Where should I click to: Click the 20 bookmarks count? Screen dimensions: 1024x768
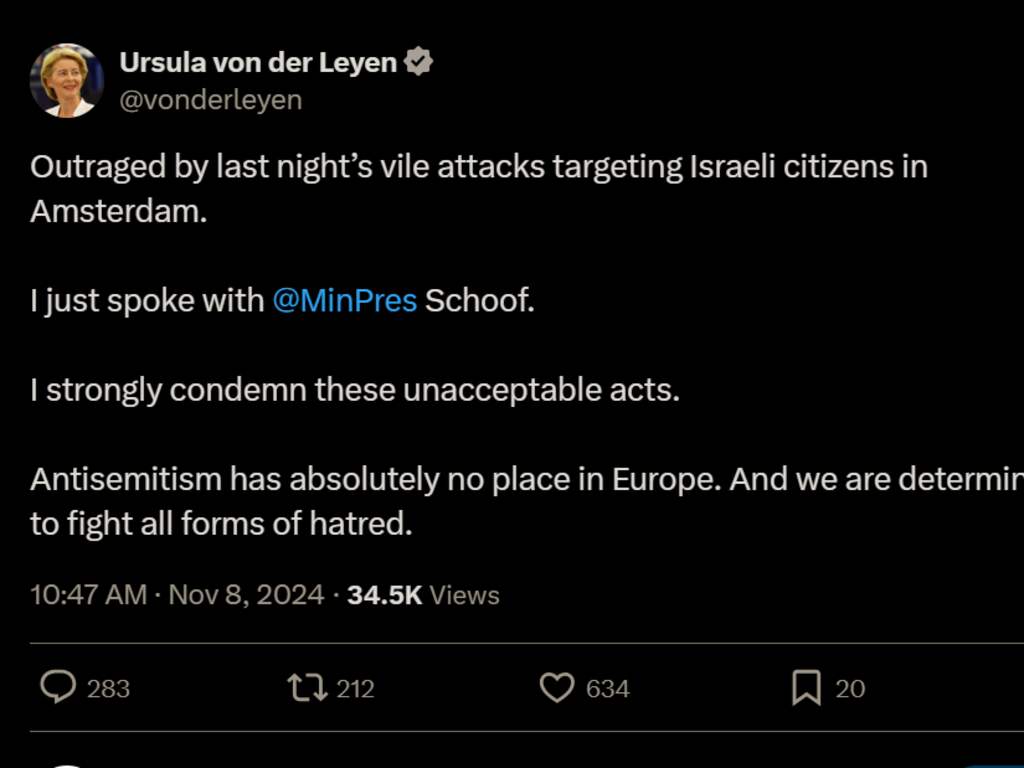pyautogui.click(x=850, y=689)
